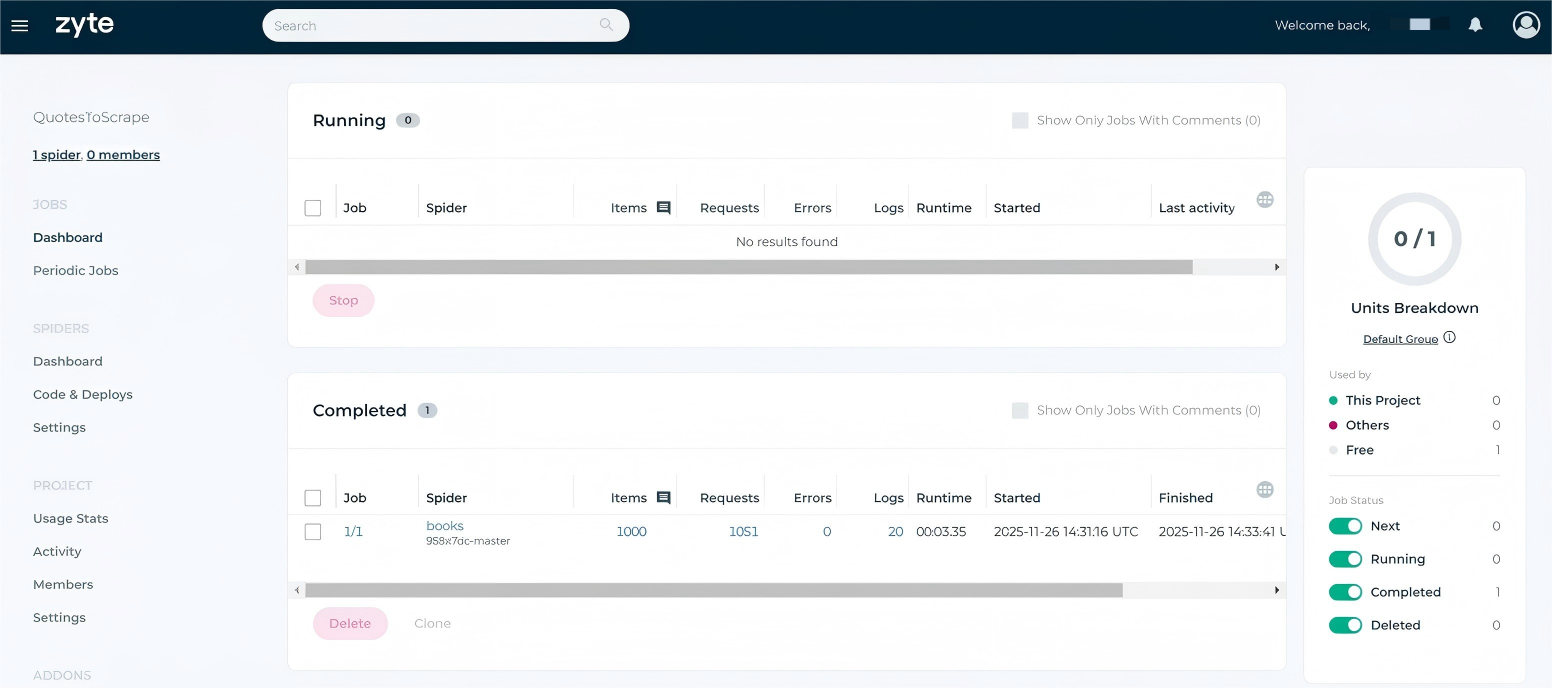Image resolution: width=1552 pixels, height=688 pixels.
Task: Click the Zyte logo
Action: click(x=84, y=24)
